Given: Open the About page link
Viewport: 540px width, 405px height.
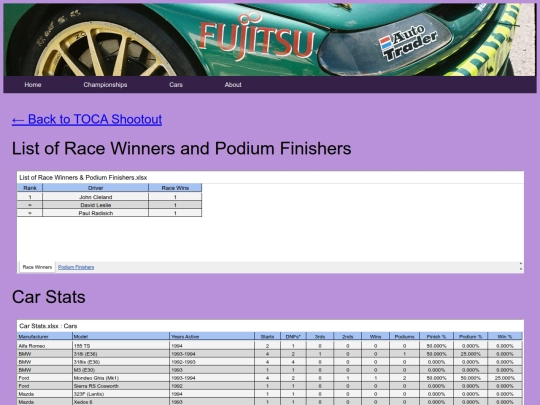Looking at the screenshot, I should click(x=233, y=85).
